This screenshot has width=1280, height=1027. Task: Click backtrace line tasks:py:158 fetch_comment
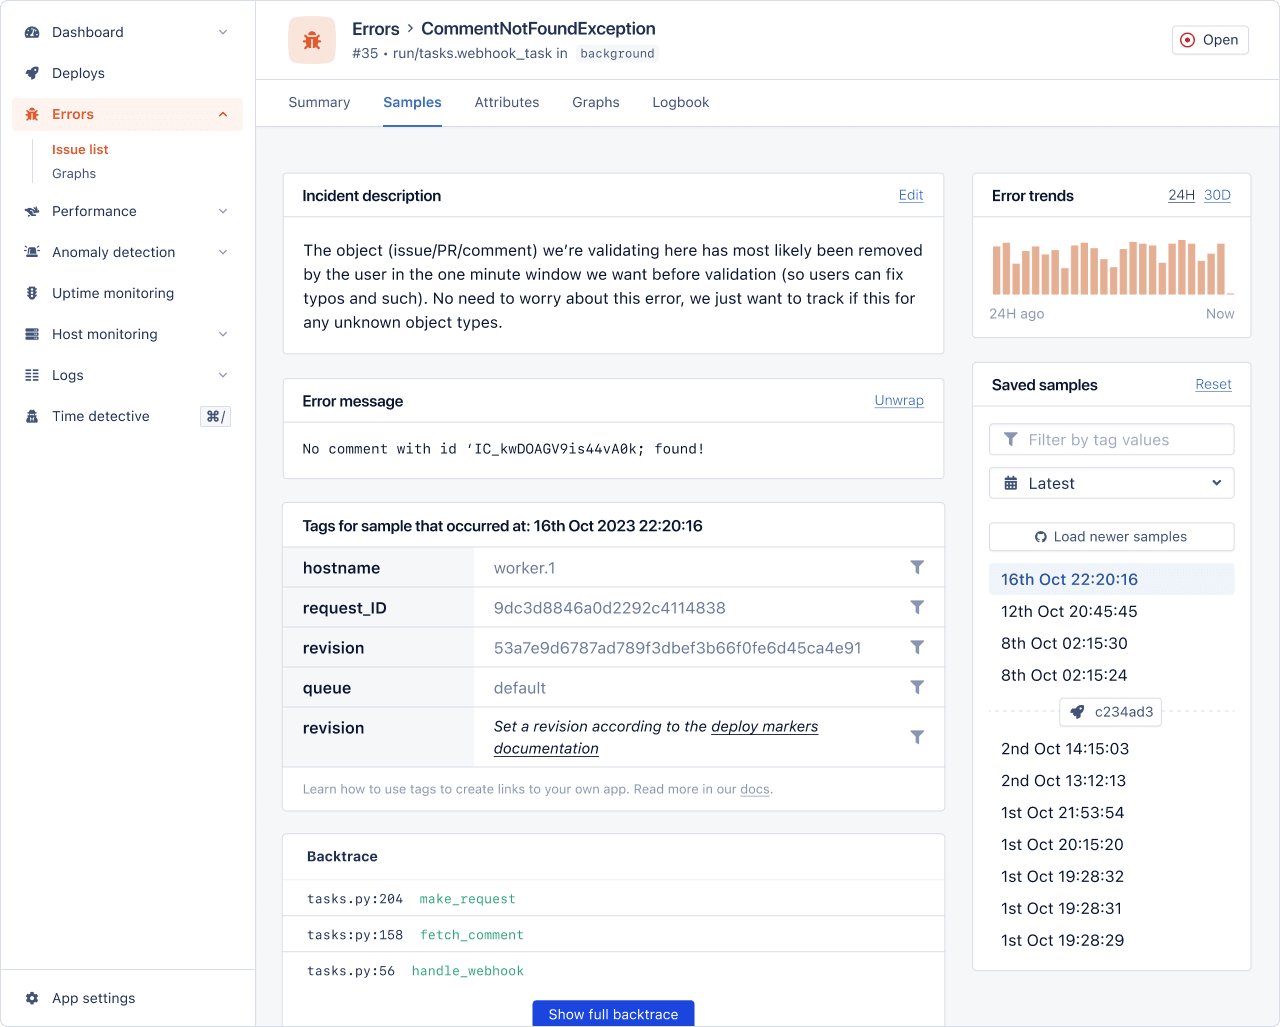click(613, 934)
